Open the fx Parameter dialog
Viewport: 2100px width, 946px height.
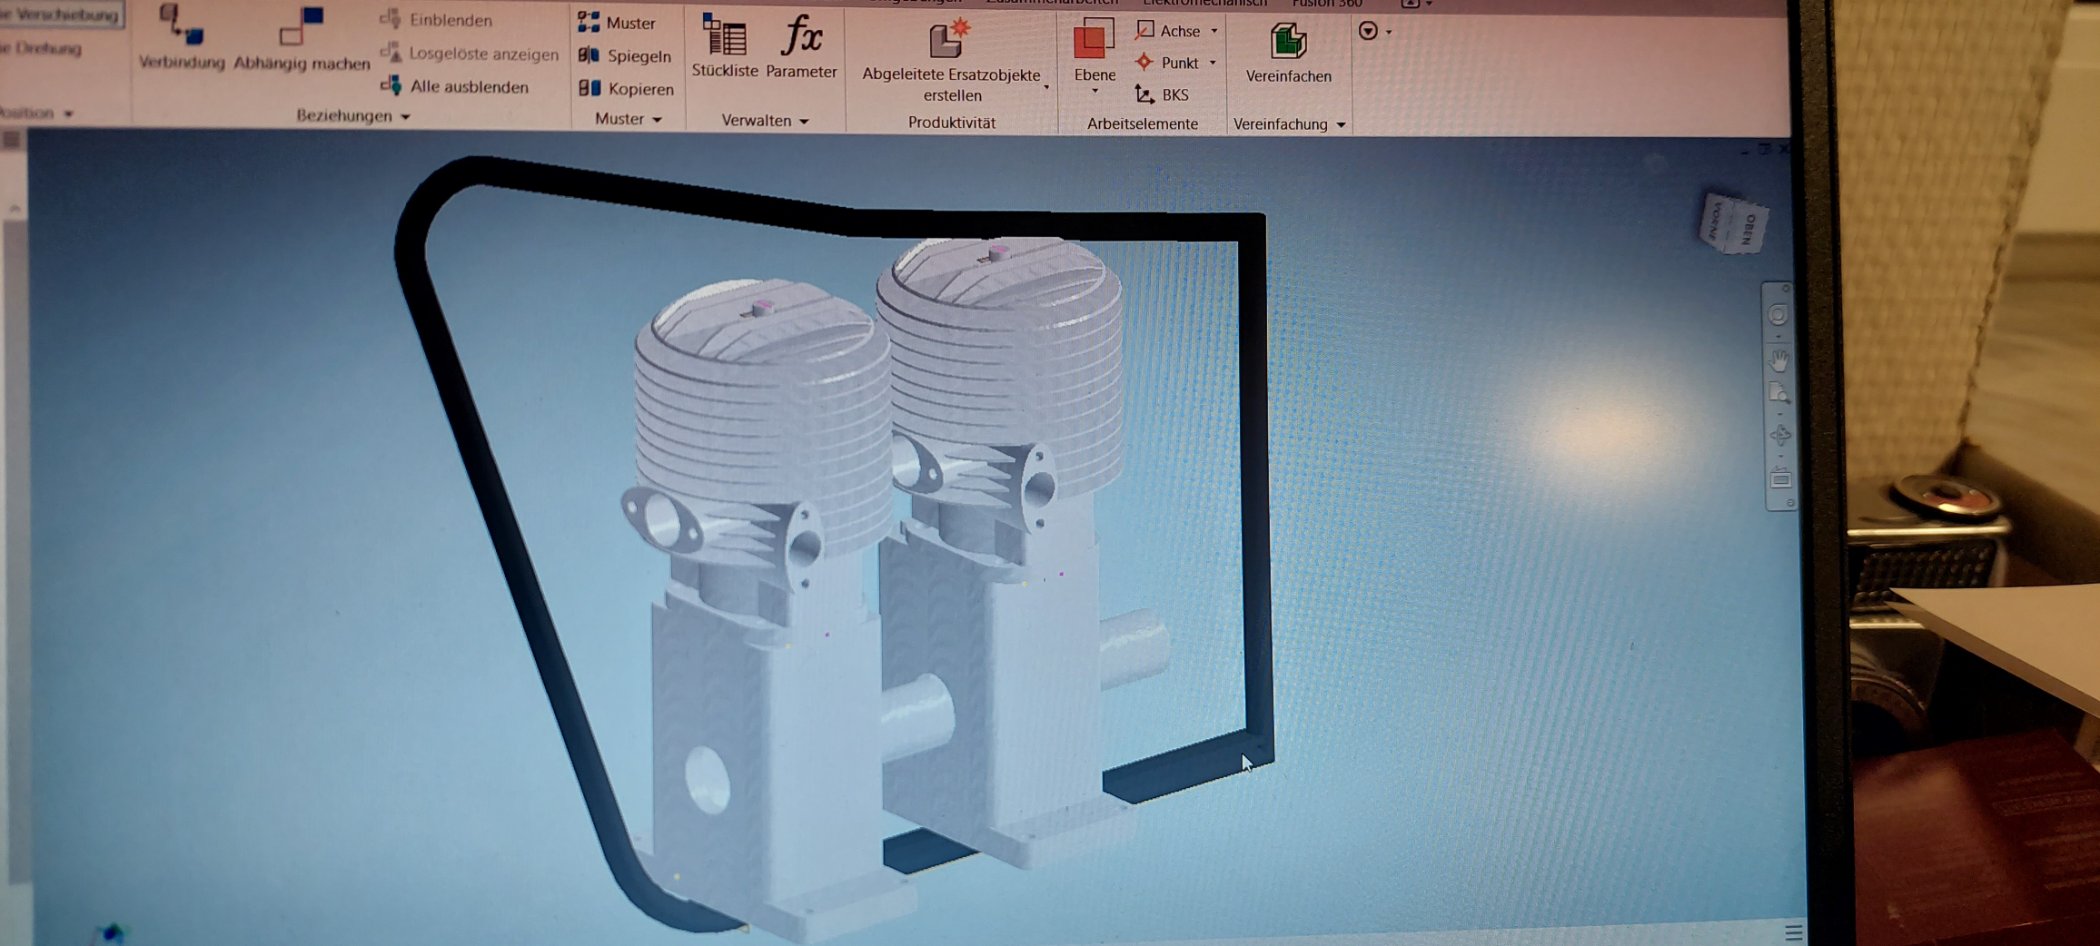pyautogui.click(x=801, y=45)
